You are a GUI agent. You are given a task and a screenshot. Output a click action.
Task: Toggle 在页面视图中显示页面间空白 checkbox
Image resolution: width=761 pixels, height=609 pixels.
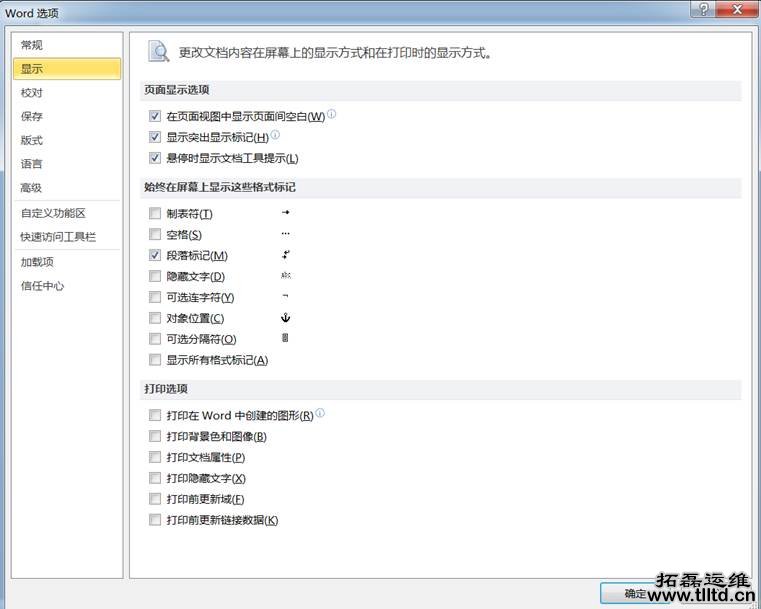pos(155,116)
